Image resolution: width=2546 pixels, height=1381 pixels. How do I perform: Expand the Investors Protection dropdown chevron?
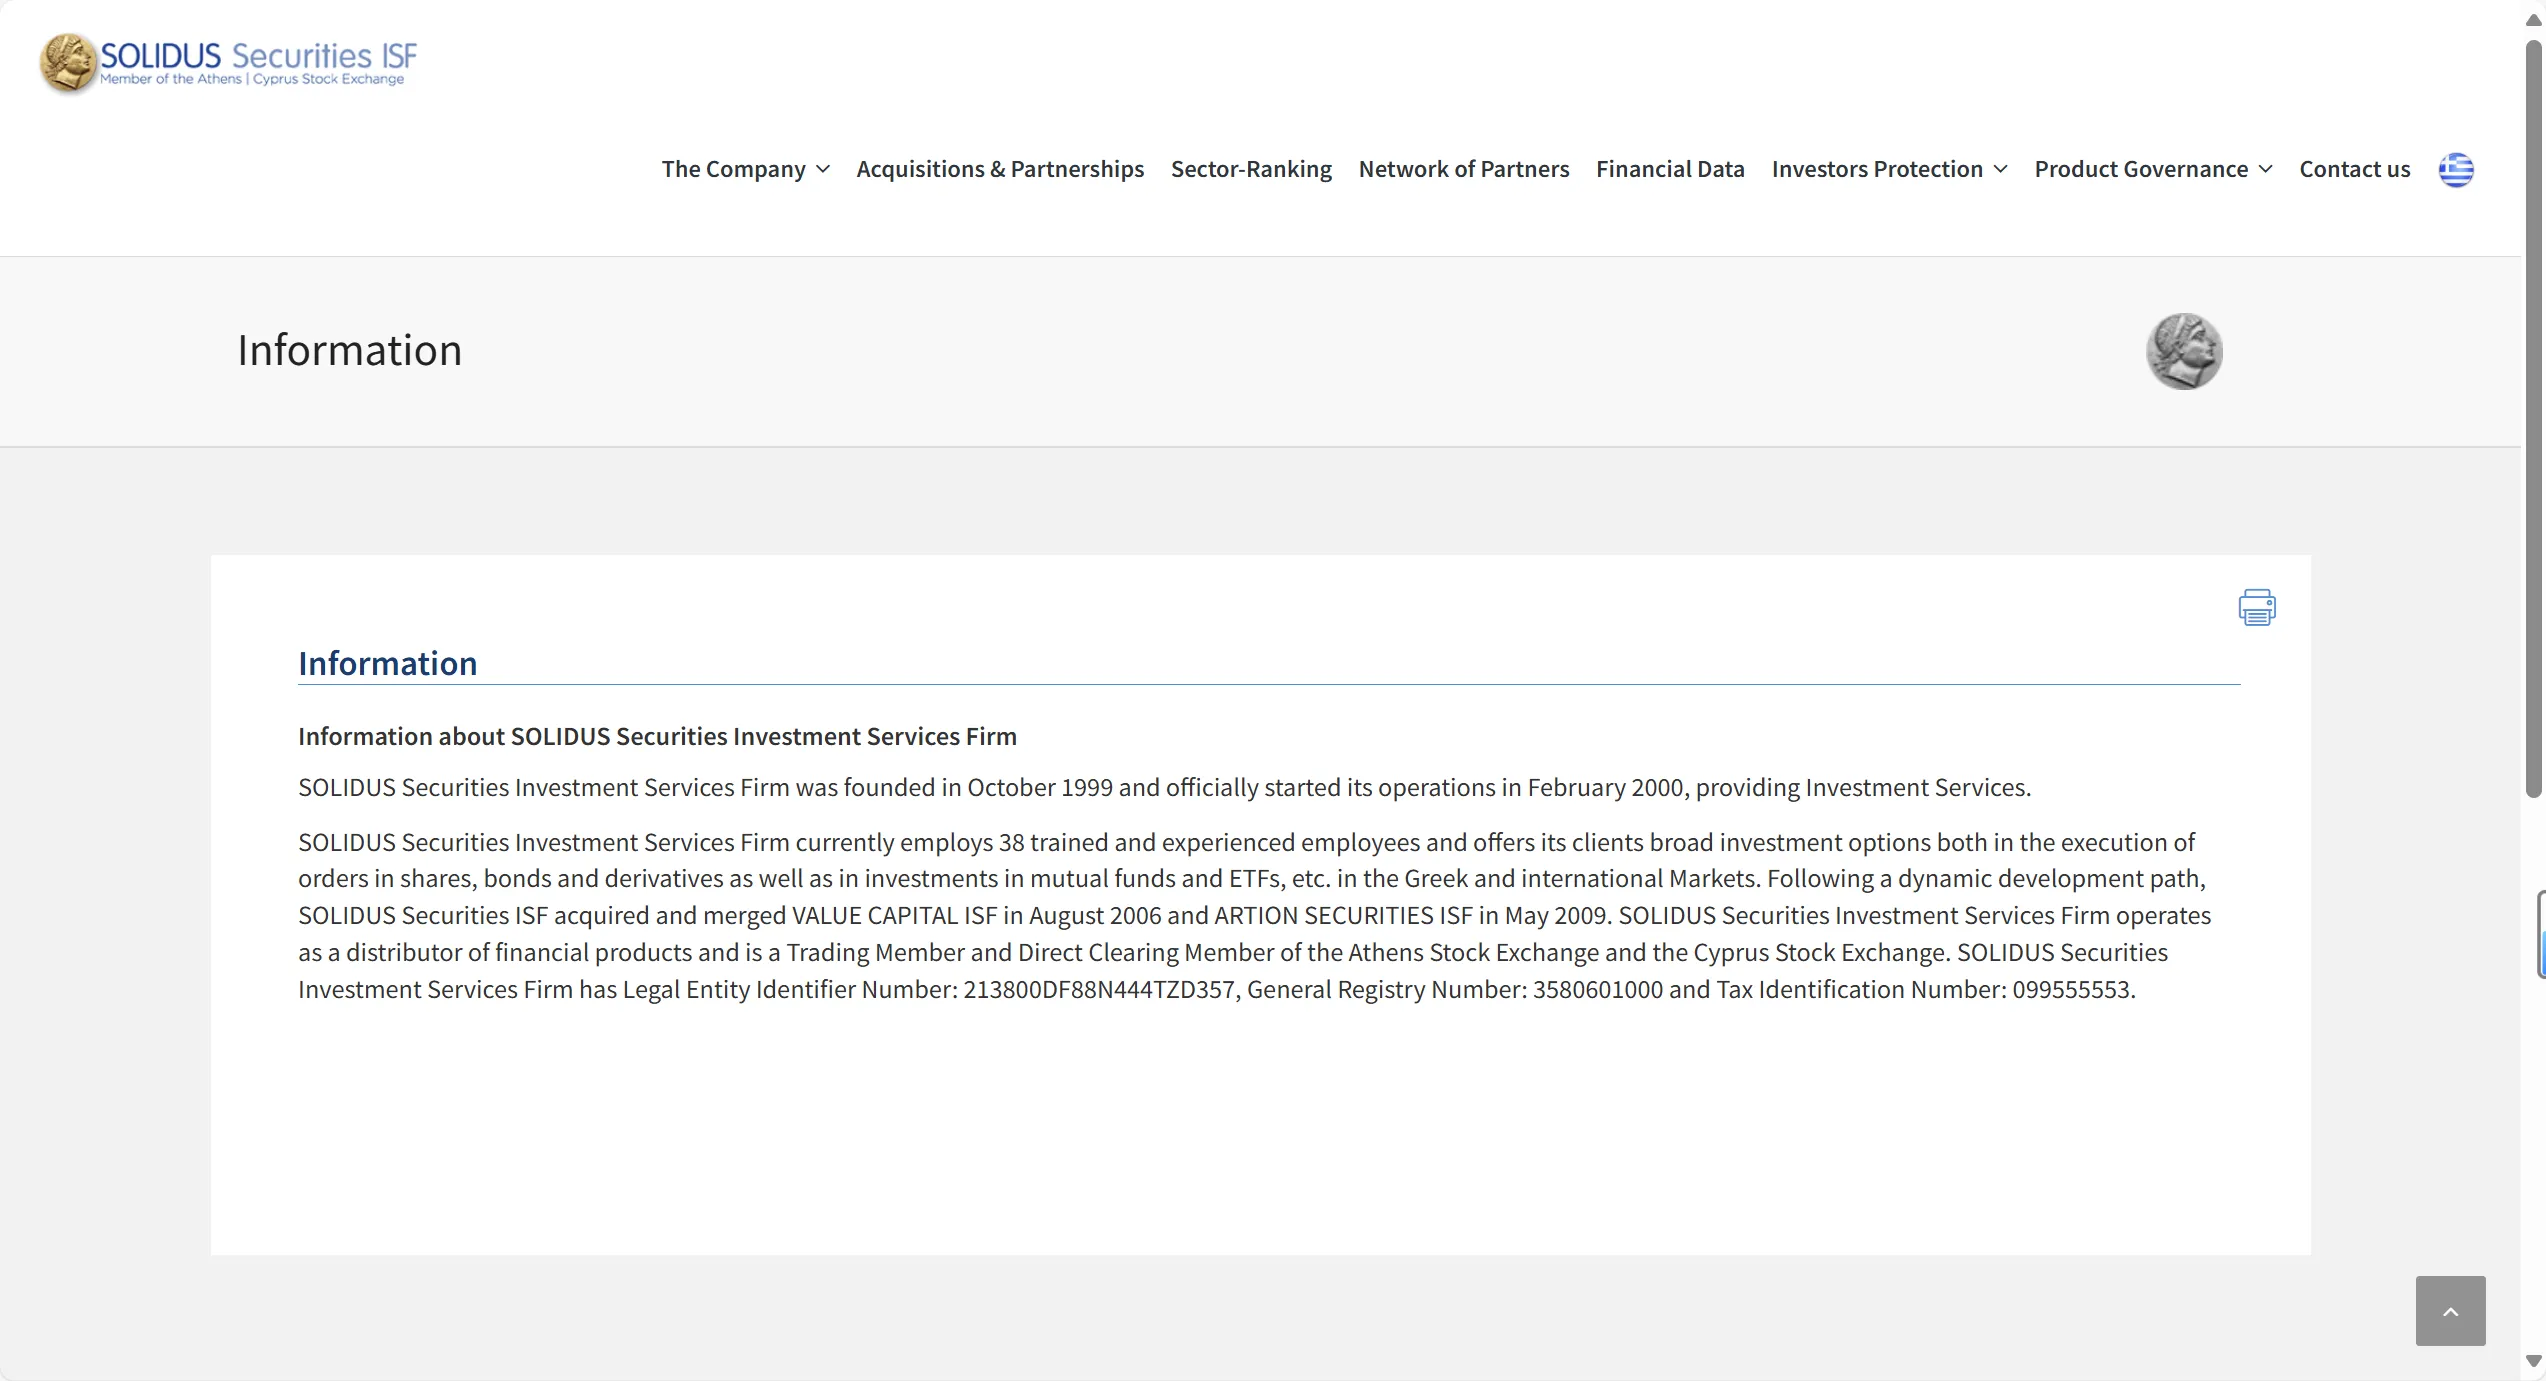tap(2000, 169)
